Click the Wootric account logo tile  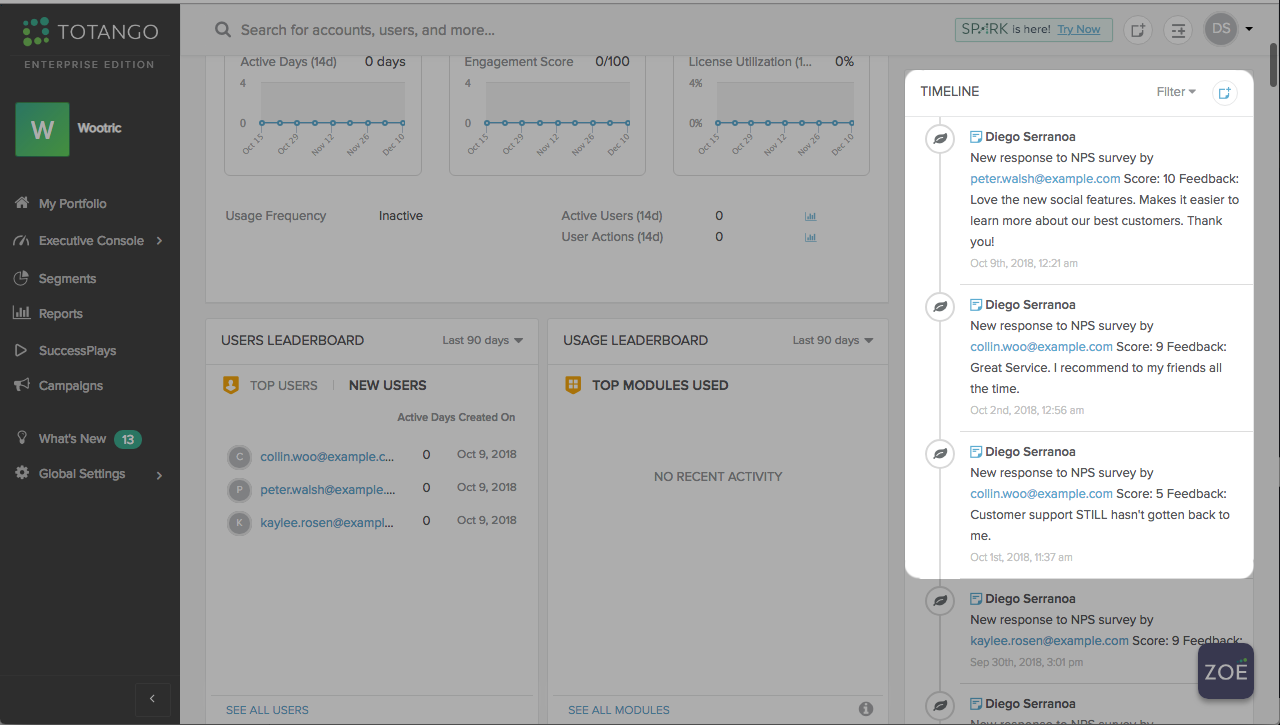[x=42, y=129]
